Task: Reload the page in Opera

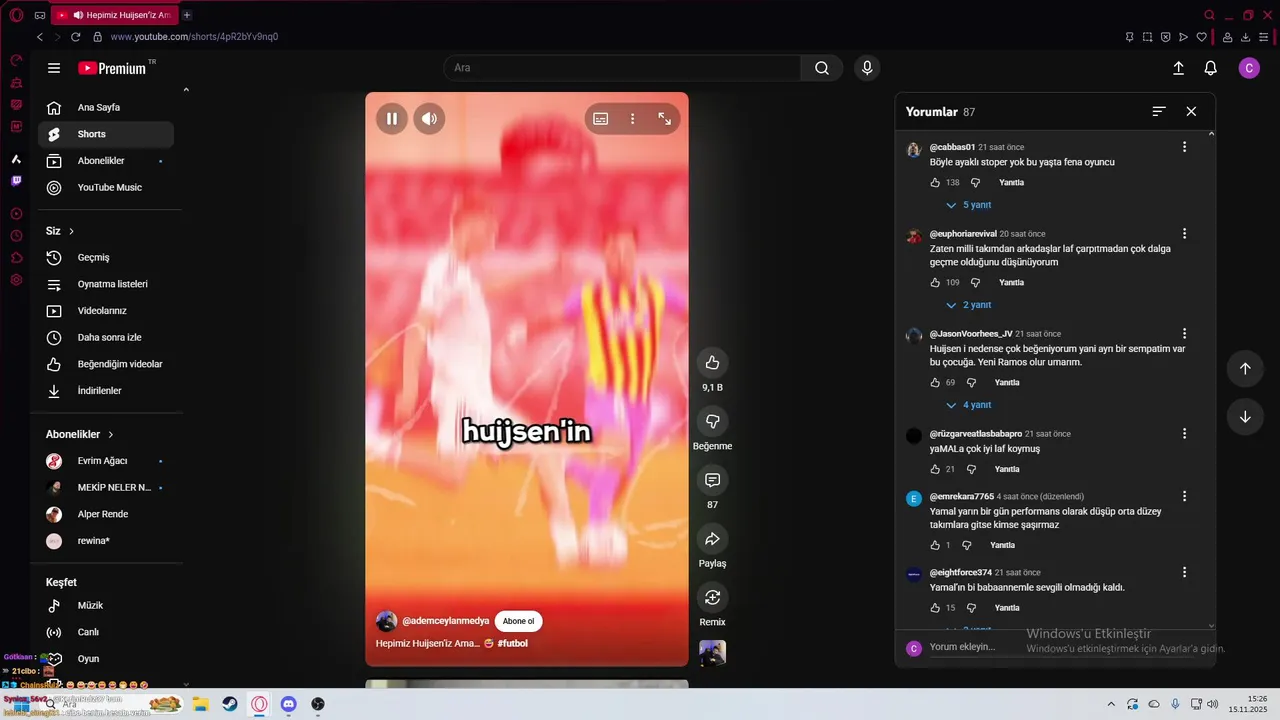Action: coord(75,37)
